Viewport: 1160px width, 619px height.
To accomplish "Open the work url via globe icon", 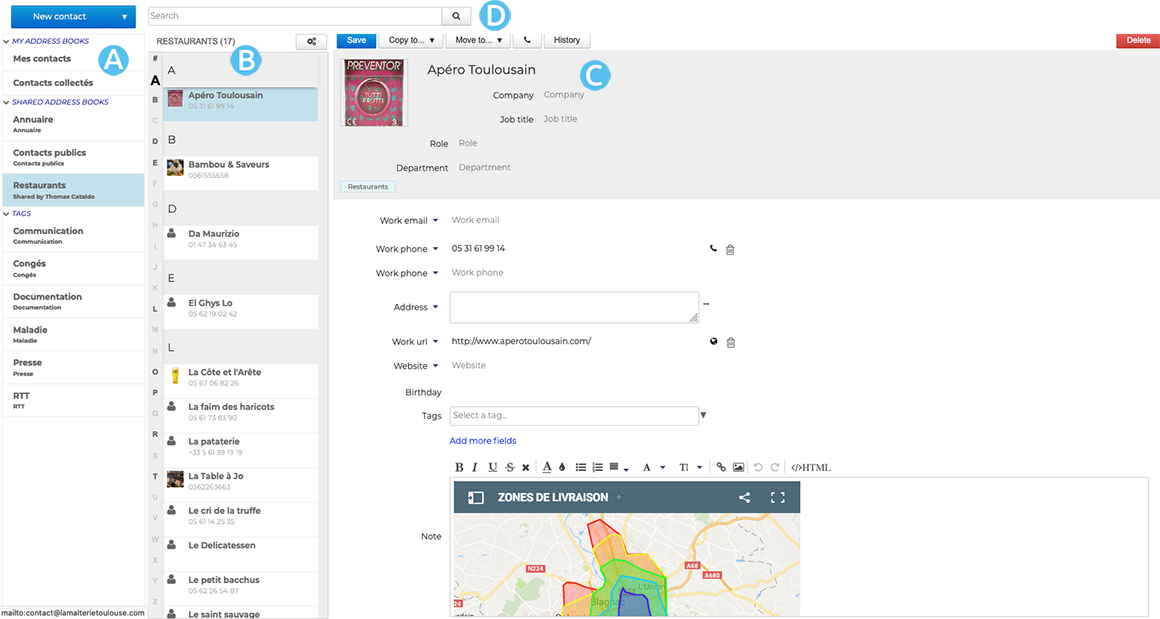I will click(714, 342).
